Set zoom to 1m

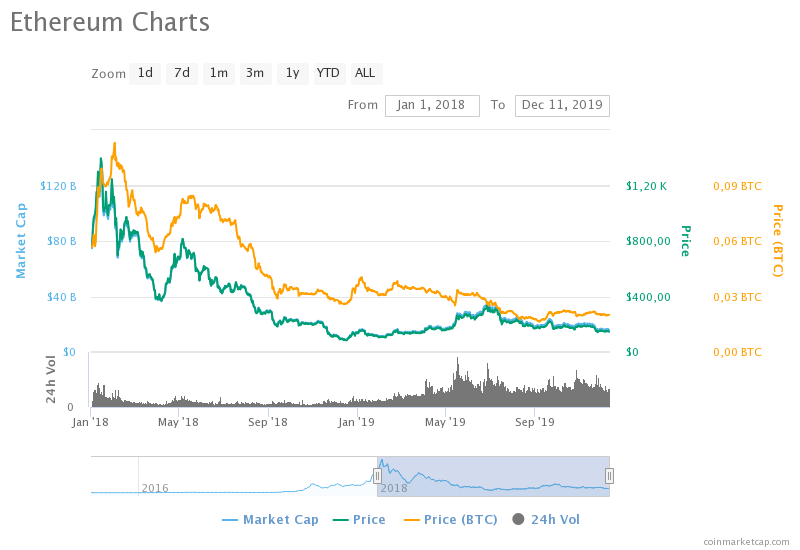[x=218, y=73]
